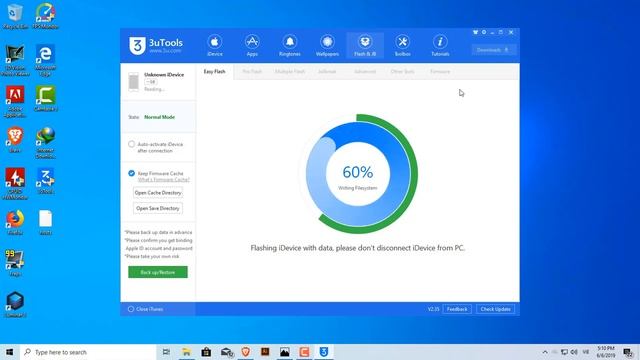This screenshot has width=640, height=360.
Task: Open the blank document file on desktop
Action: (x=45, y=222)
